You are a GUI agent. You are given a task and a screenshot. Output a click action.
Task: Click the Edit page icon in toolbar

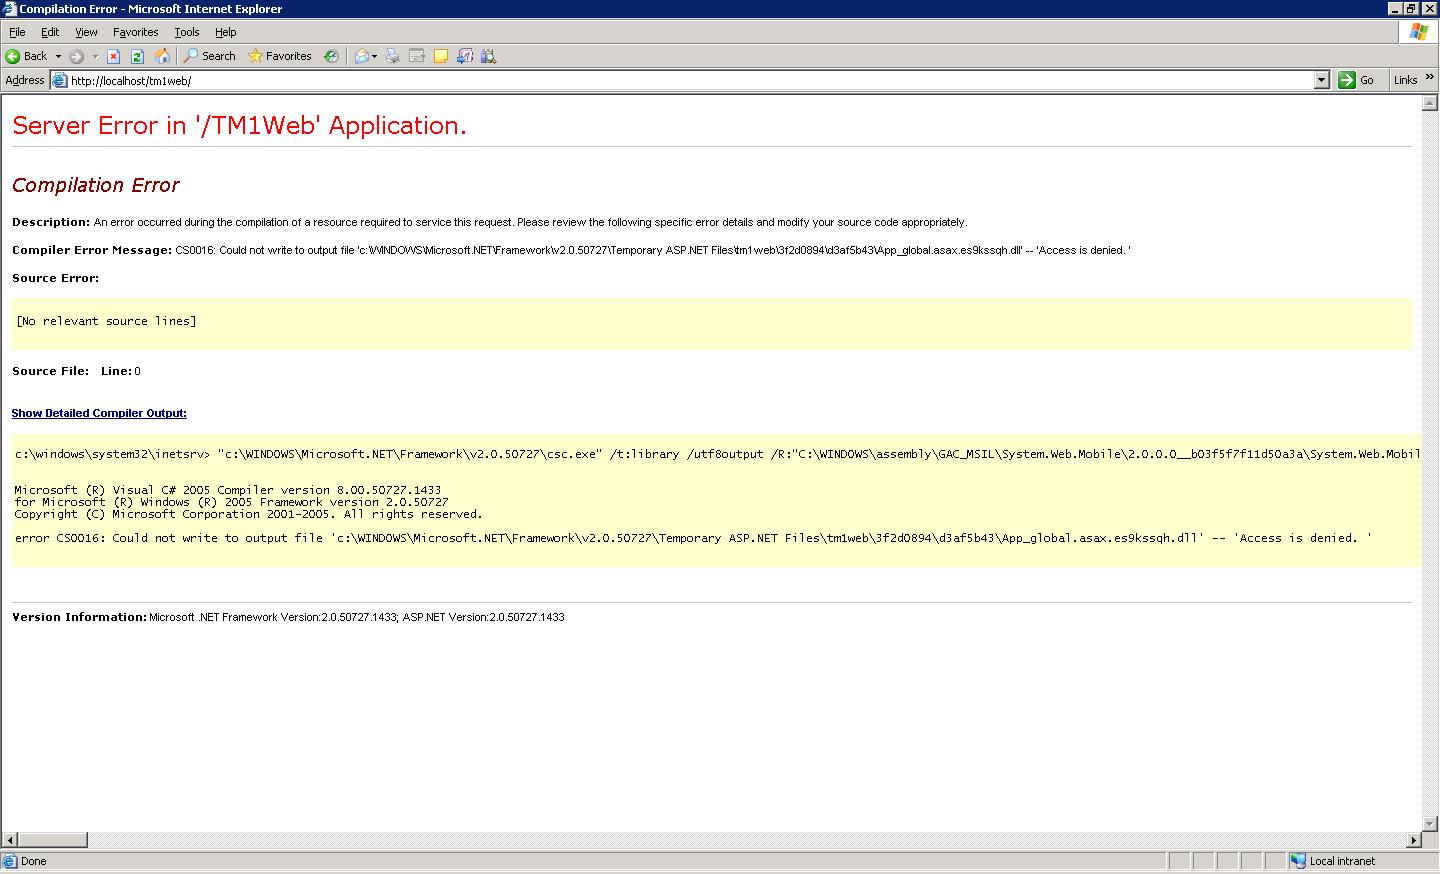[417, 56]
